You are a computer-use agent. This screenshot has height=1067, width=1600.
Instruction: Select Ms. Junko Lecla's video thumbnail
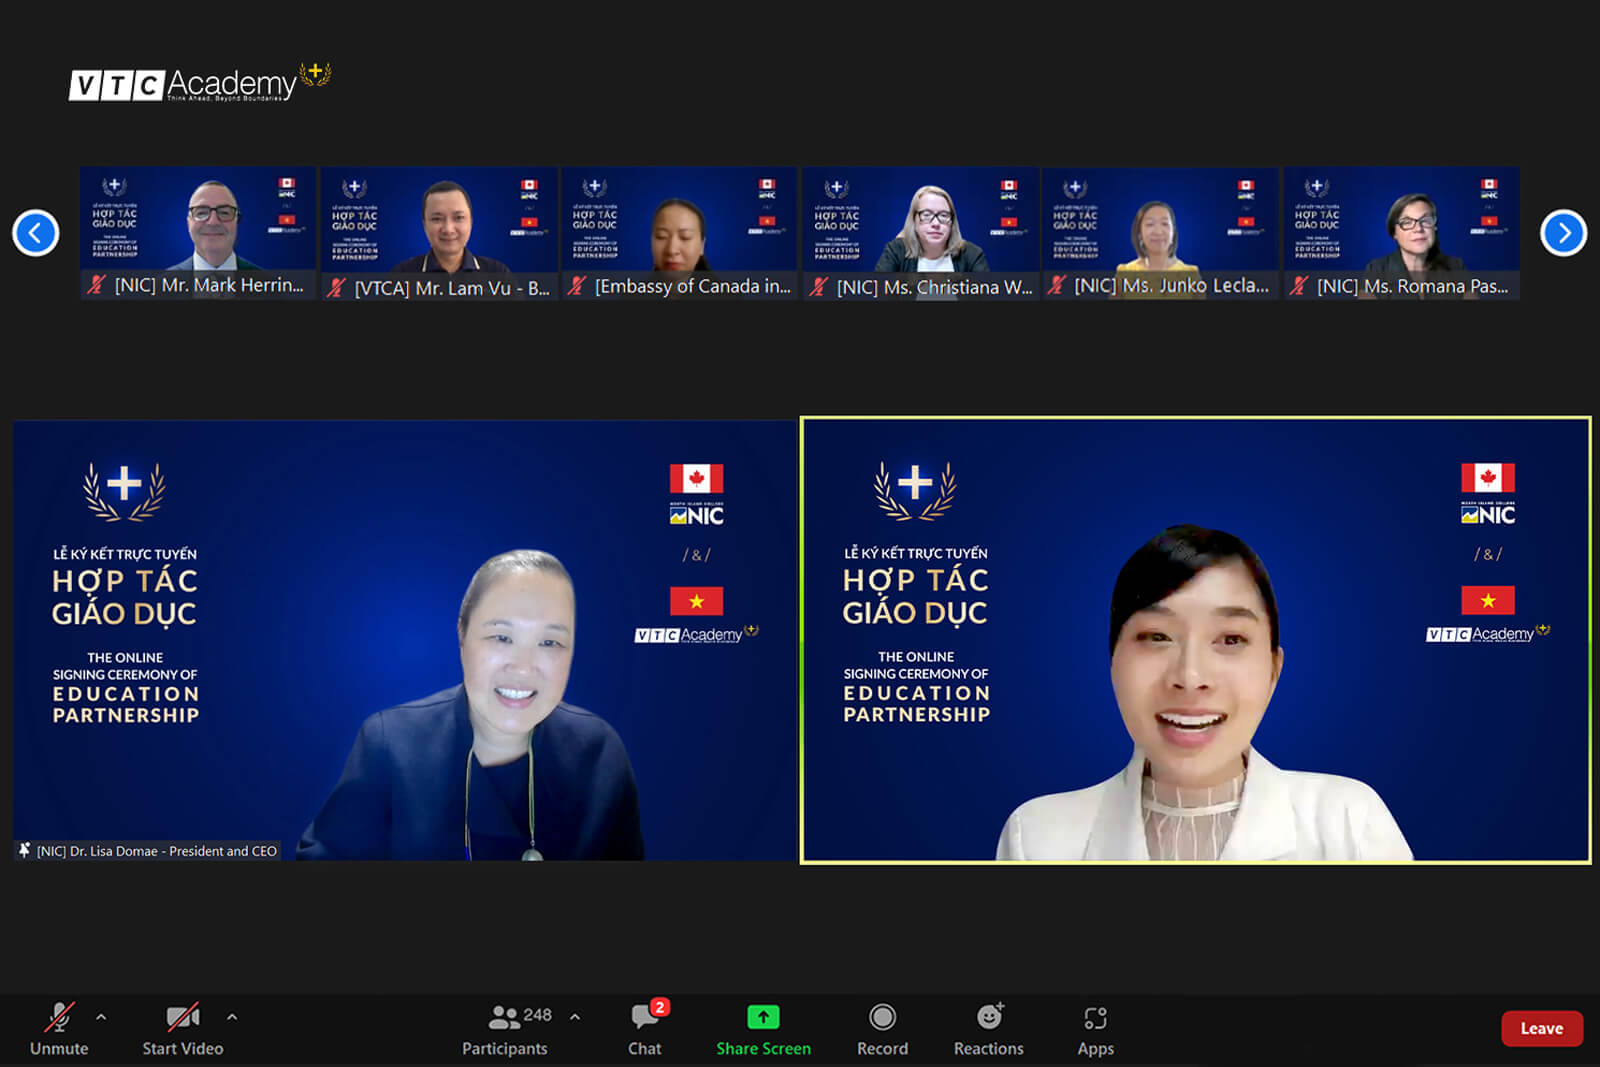click(x=1160, y=222)
